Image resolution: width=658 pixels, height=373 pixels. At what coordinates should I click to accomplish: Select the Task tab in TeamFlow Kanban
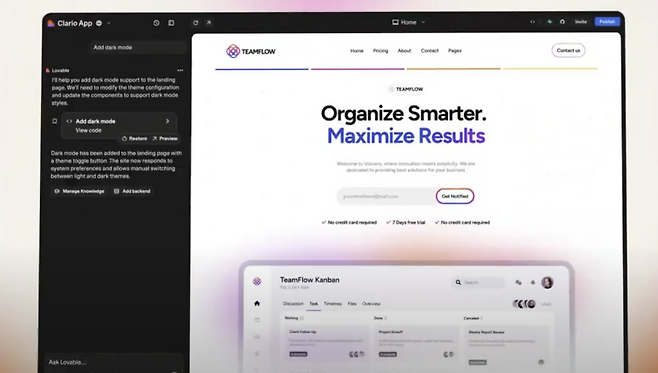point(313,304)
